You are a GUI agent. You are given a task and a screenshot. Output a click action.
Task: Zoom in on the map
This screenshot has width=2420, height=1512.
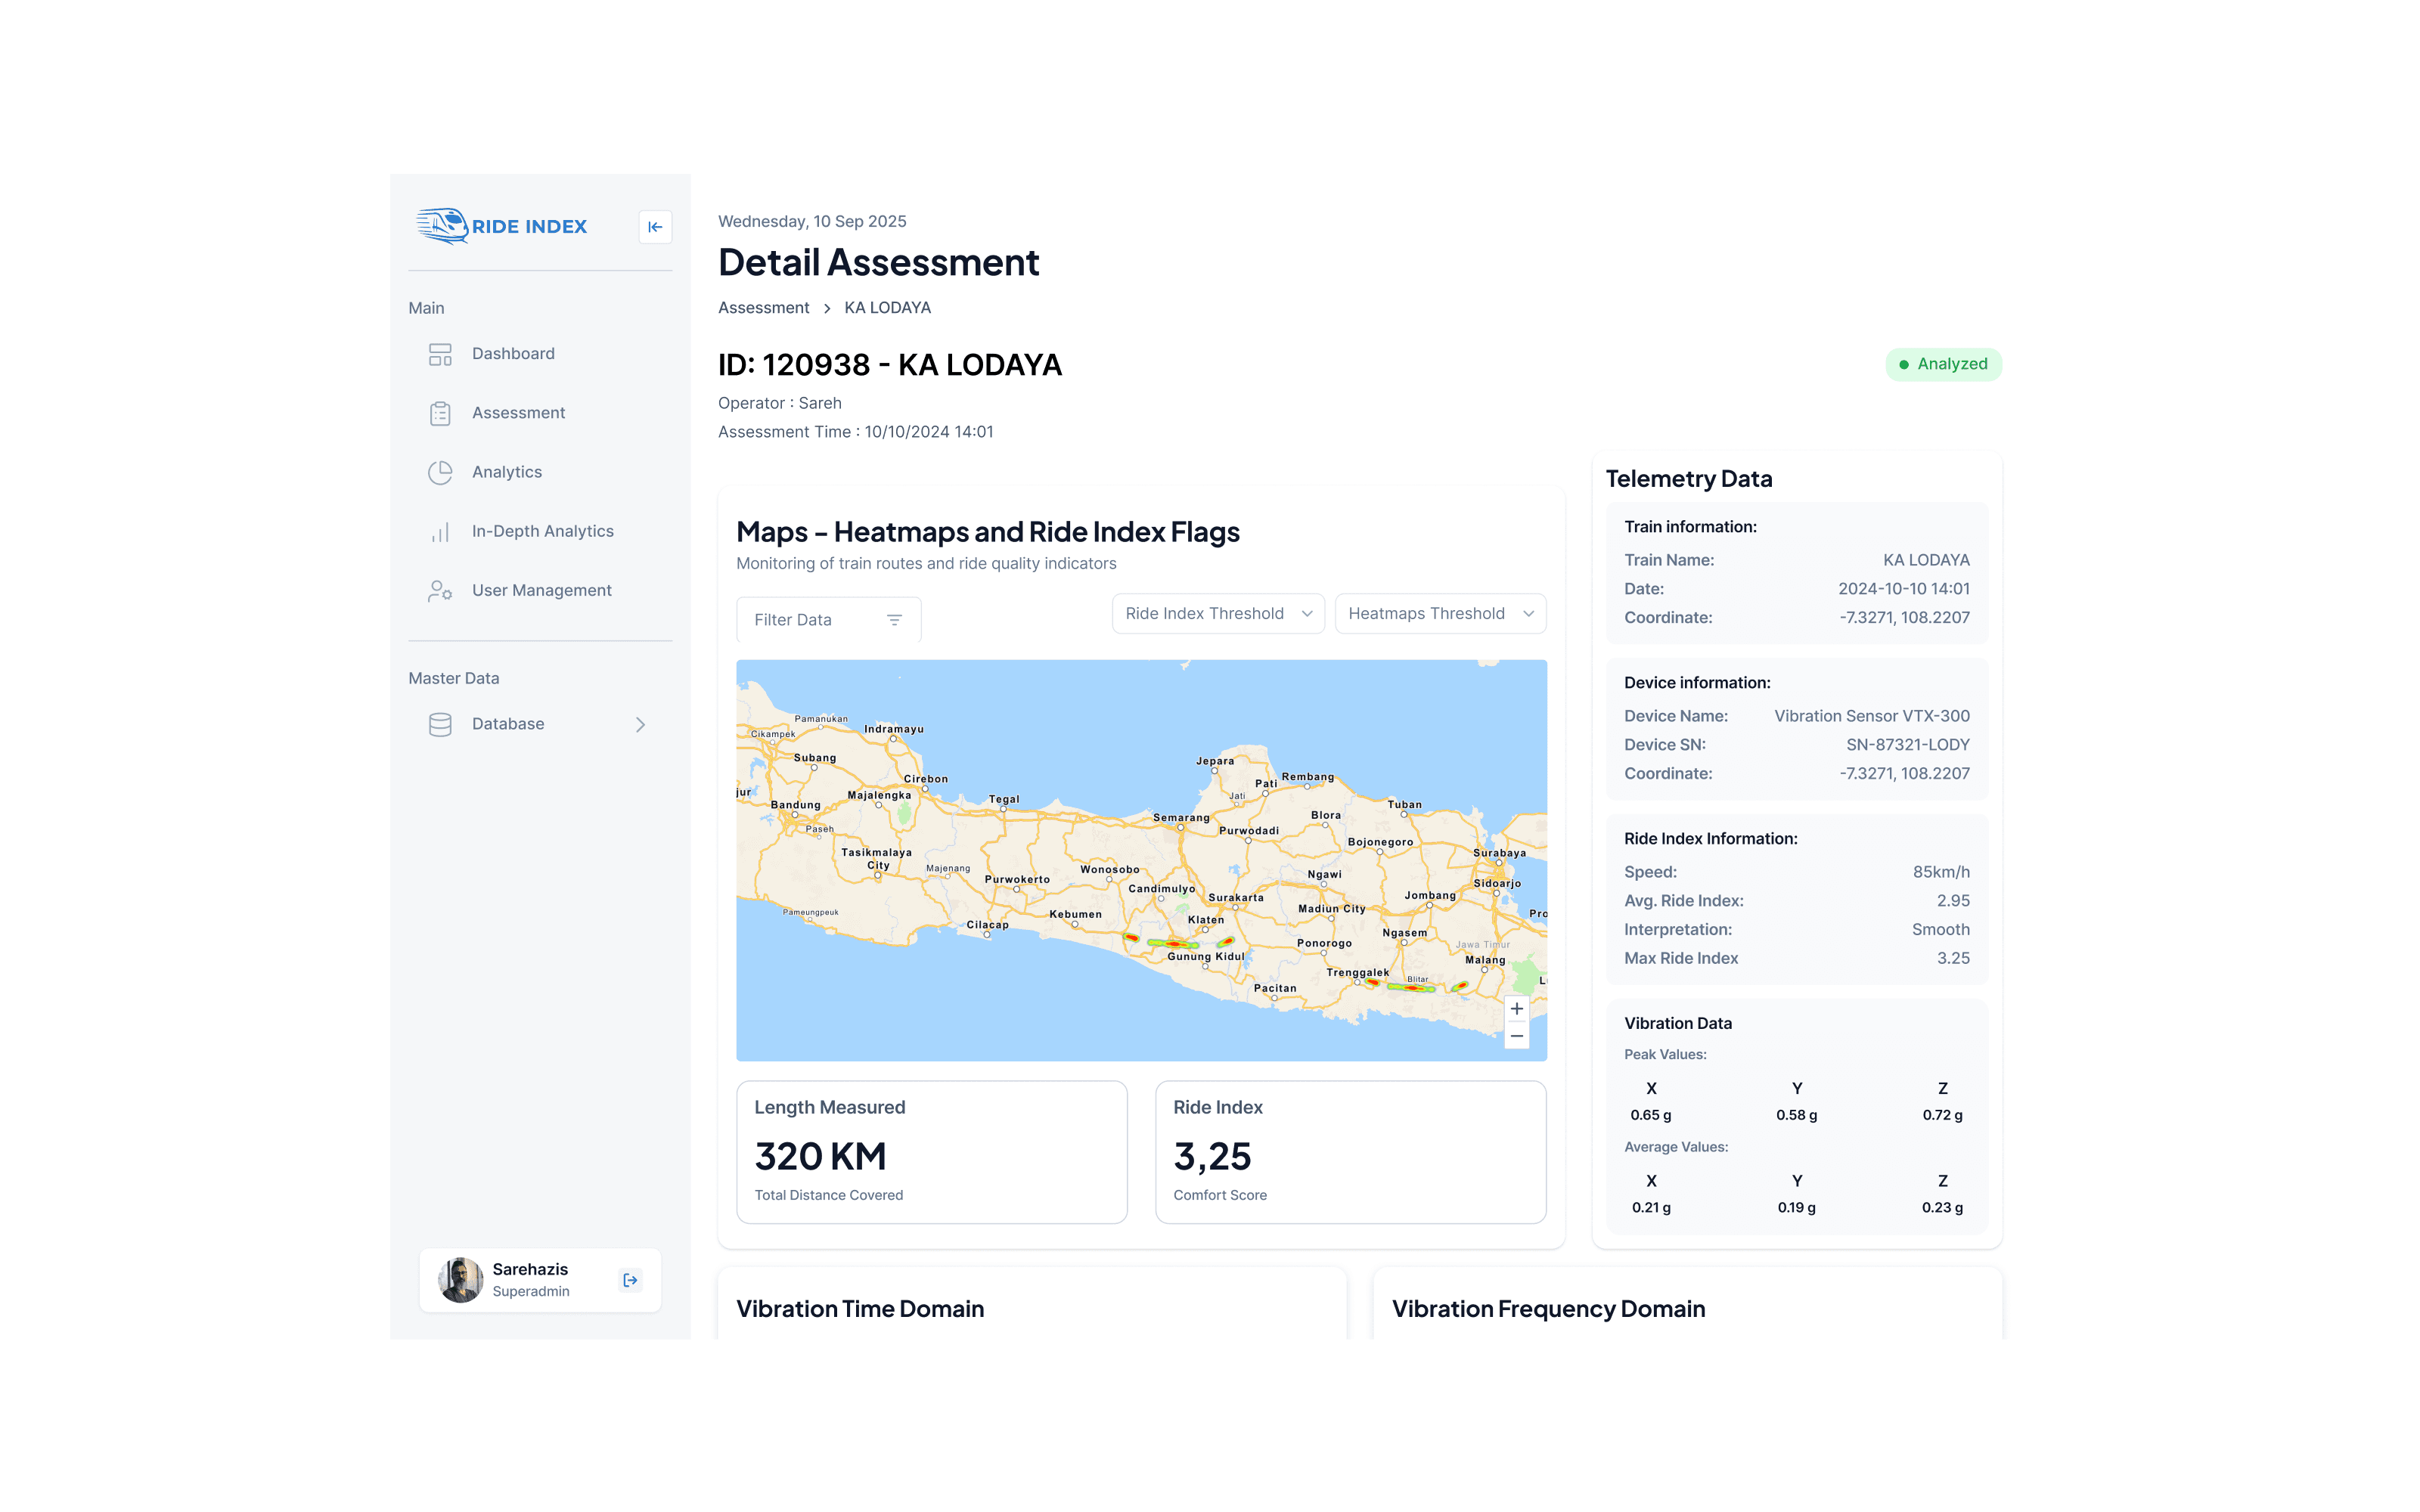pos(1517,1008)
